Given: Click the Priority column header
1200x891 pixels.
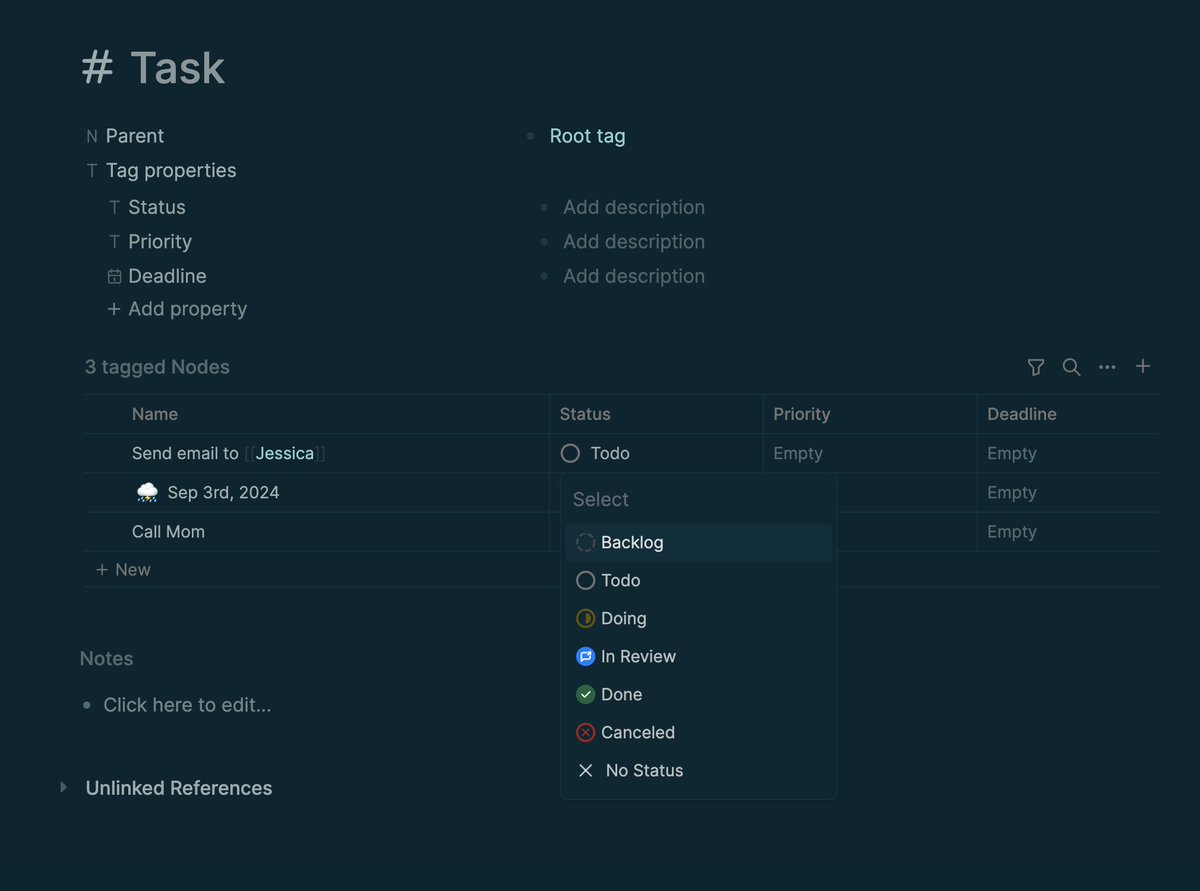Looking at the screenshot, I should pyautogui.click(x=802, y=414).
